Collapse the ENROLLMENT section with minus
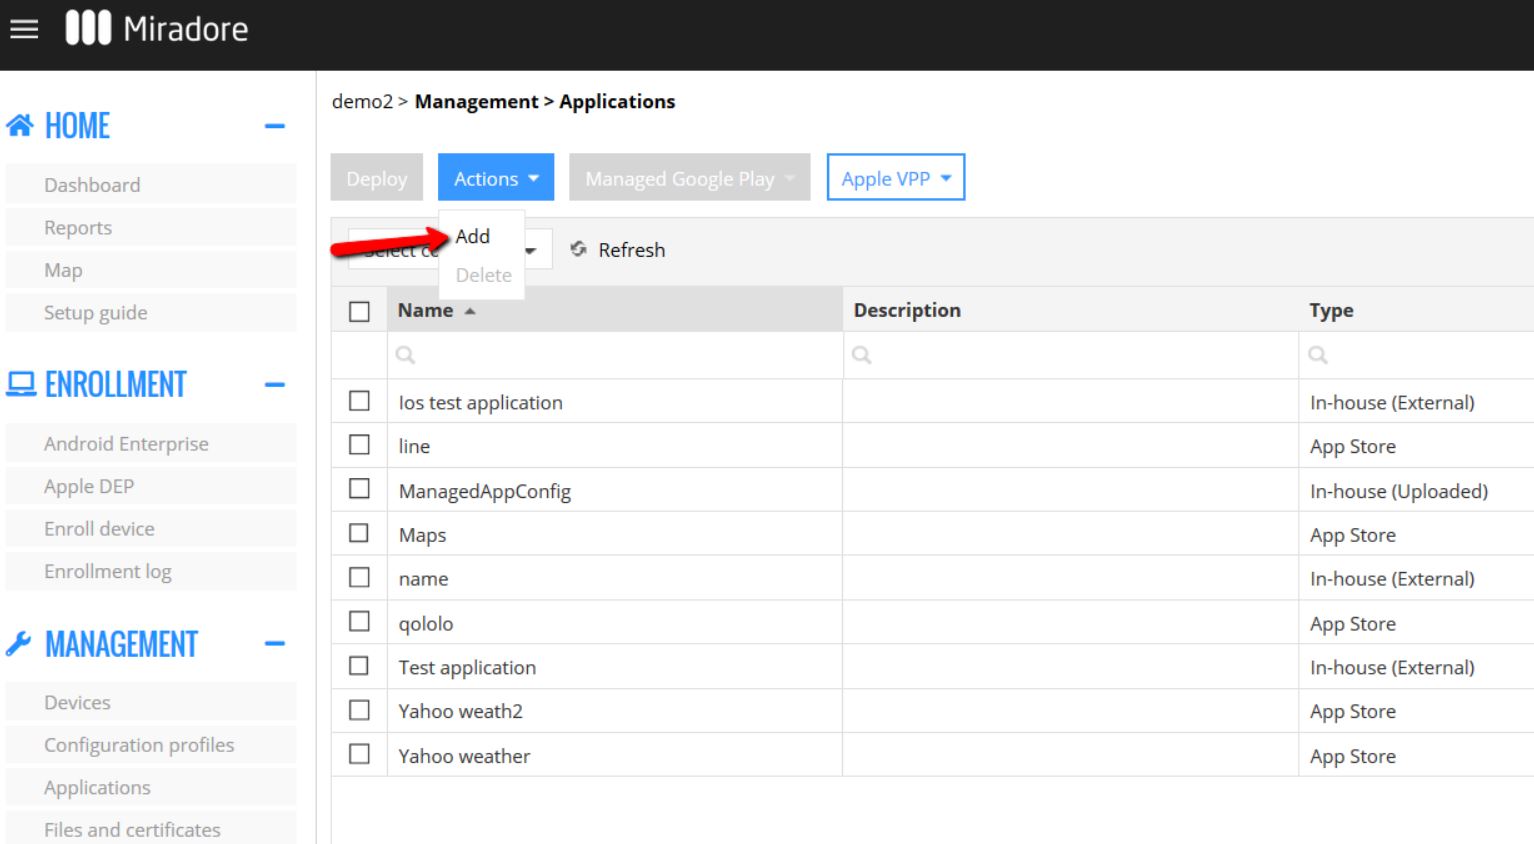1534x844 pixels. (275, 384)
